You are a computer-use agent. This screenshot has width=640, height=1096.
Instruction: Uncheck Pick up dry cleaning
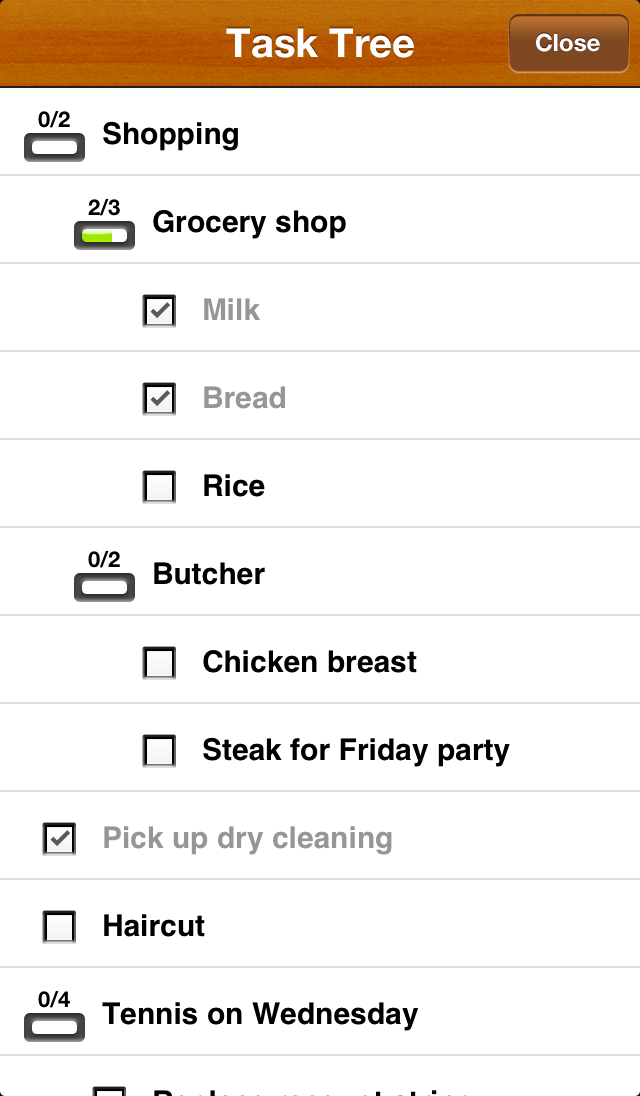click(x=60, y=839)
